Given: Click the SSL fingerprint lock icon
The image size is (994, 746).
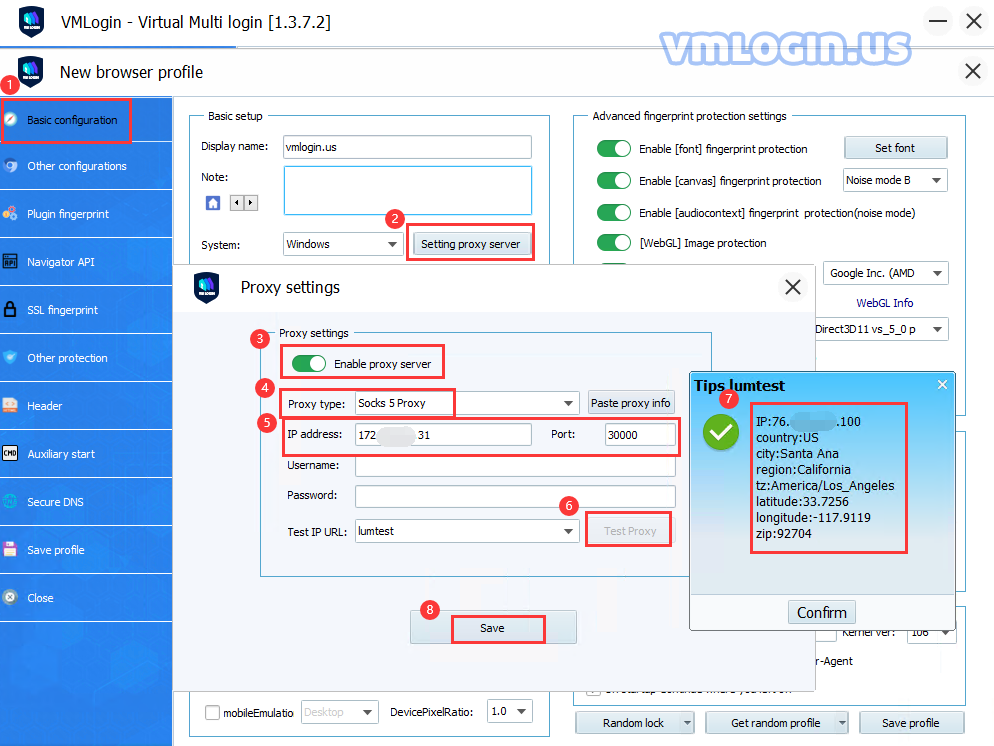Looking at the screenshot, I should click(10, 309).
